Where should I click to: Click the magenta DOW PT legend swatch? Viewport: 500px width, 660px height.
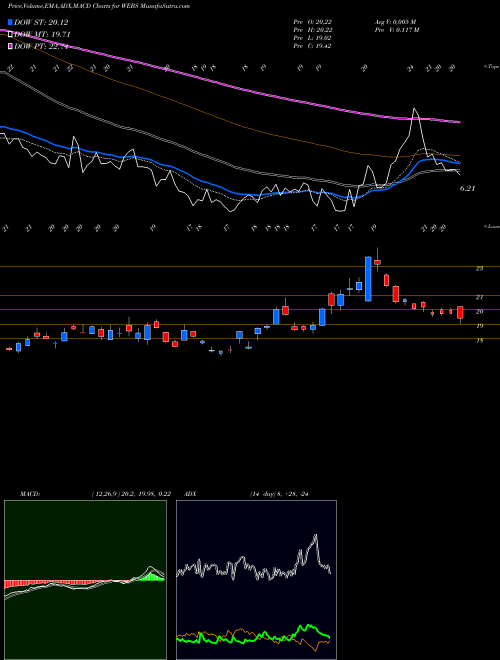point(11,46)
